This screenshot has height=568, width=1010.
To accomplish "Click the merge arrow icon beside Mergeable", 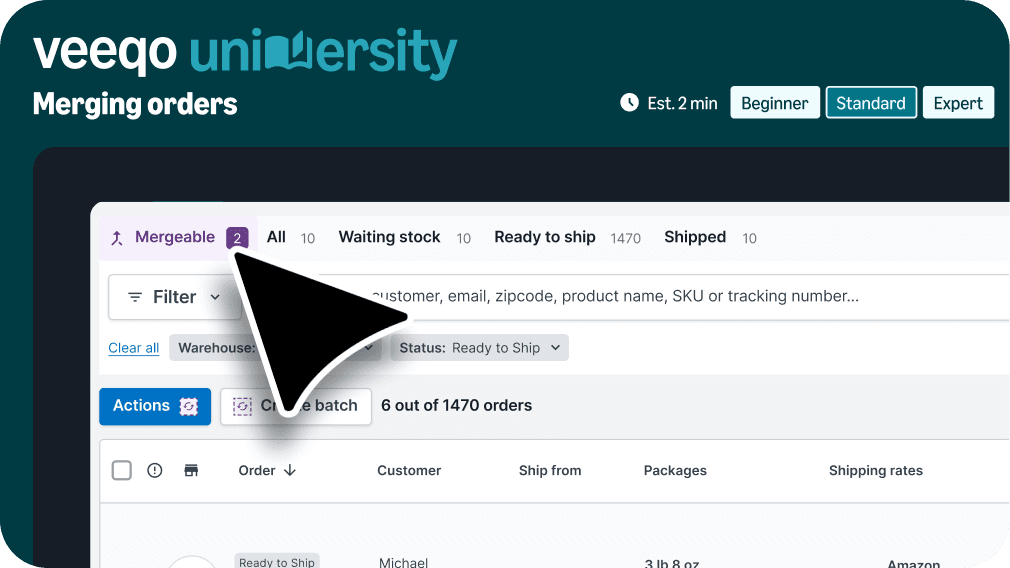I will [117, 238].
